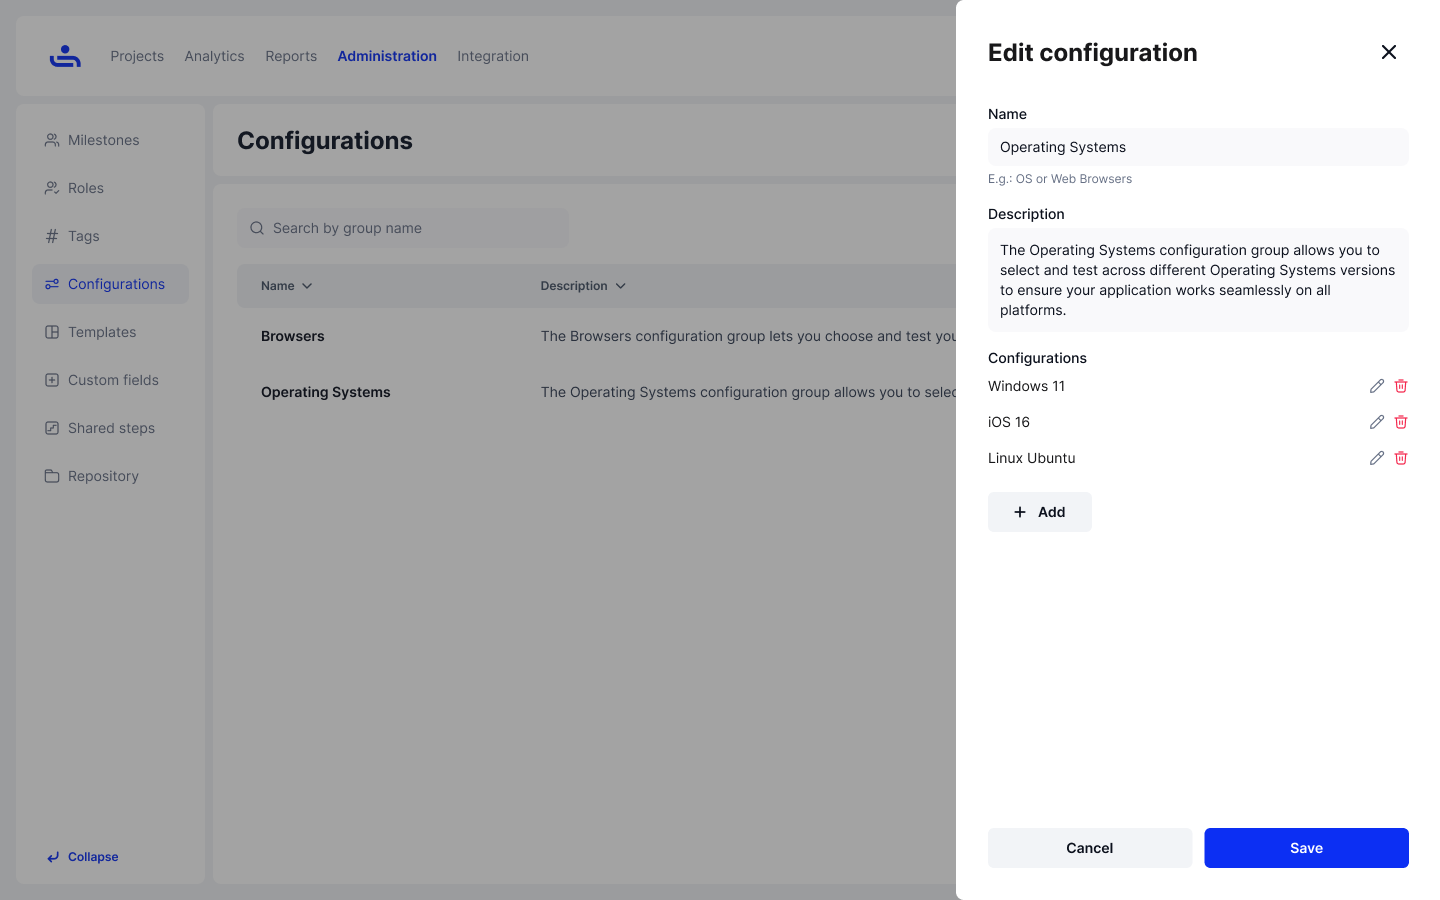Open Templates in the sidebar
Viewport: 1440px width, 900px height.
pyautogui.click(x=101, y=332)
